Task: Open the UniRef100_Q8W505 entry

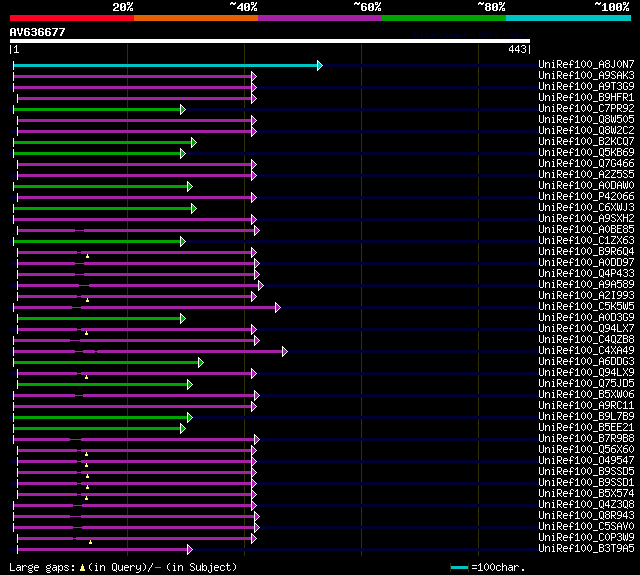Action: click(586, 120)
